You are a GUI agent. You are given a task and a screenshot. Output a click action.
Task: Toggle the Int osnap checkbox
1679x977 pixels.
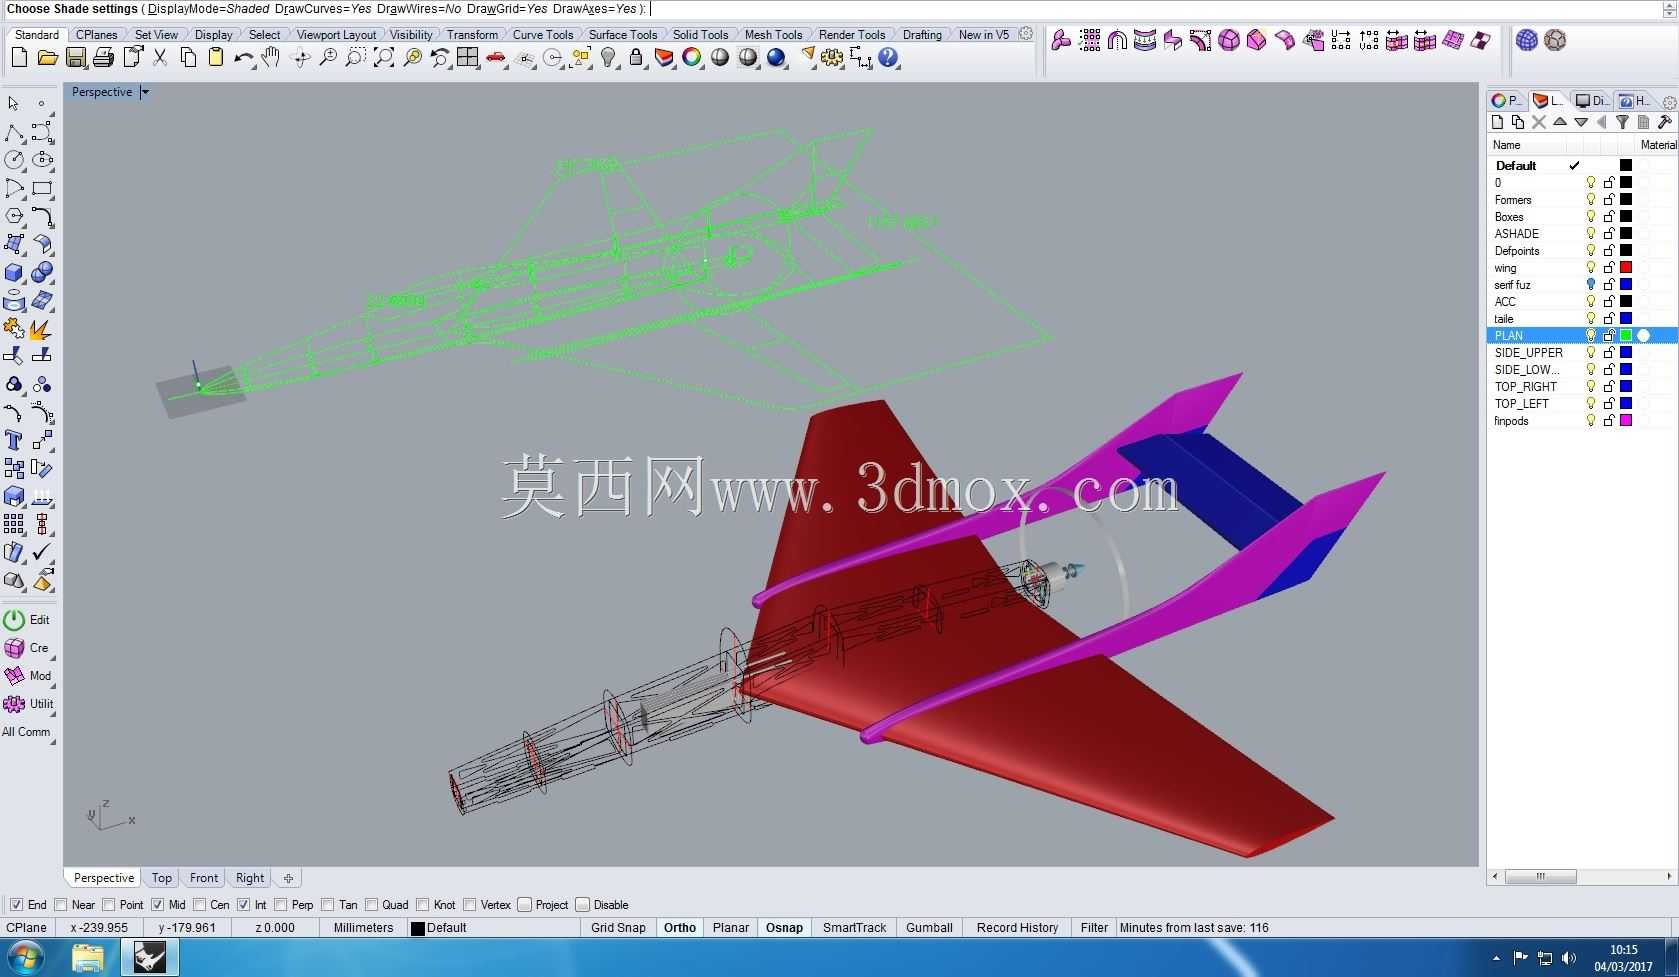pyautogui.click(x=243, y=905)
